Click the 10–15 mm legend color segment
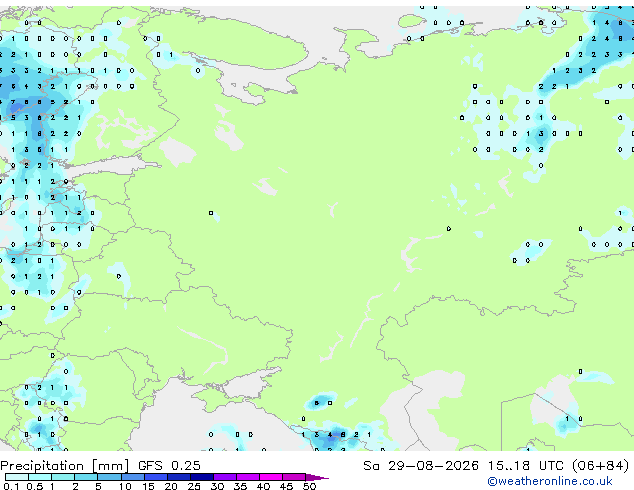The image size is (634, 490). point(133,477)
